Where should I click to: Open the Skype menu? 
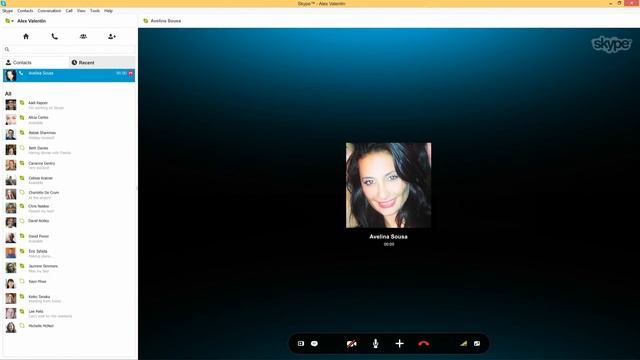click(x=7, y=11)
